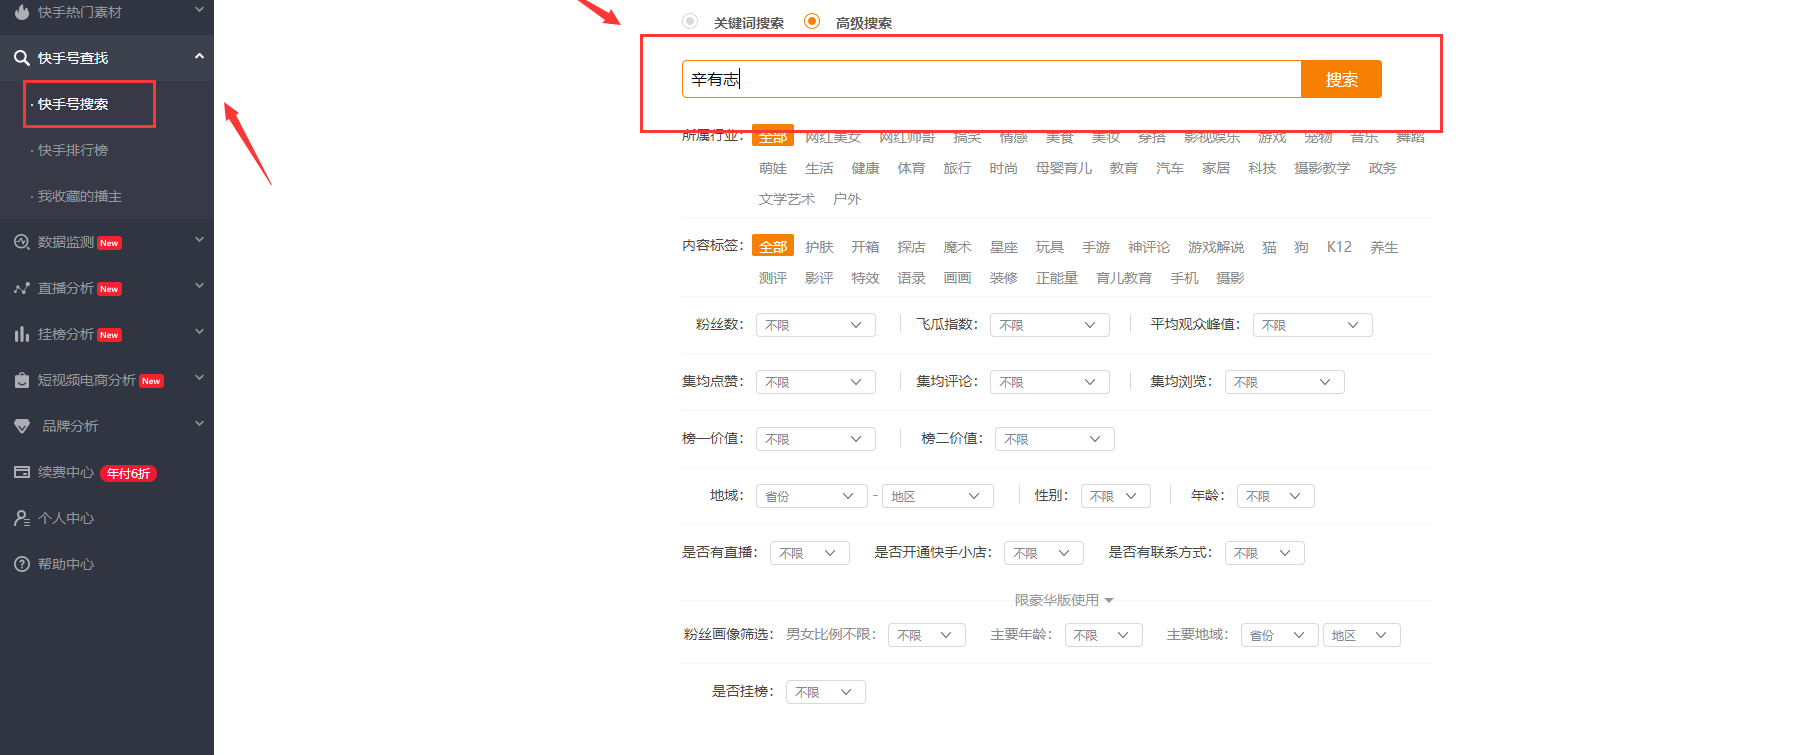
Task: Select the 育儿教育 content tag
Action: (x=1124, y=278)
